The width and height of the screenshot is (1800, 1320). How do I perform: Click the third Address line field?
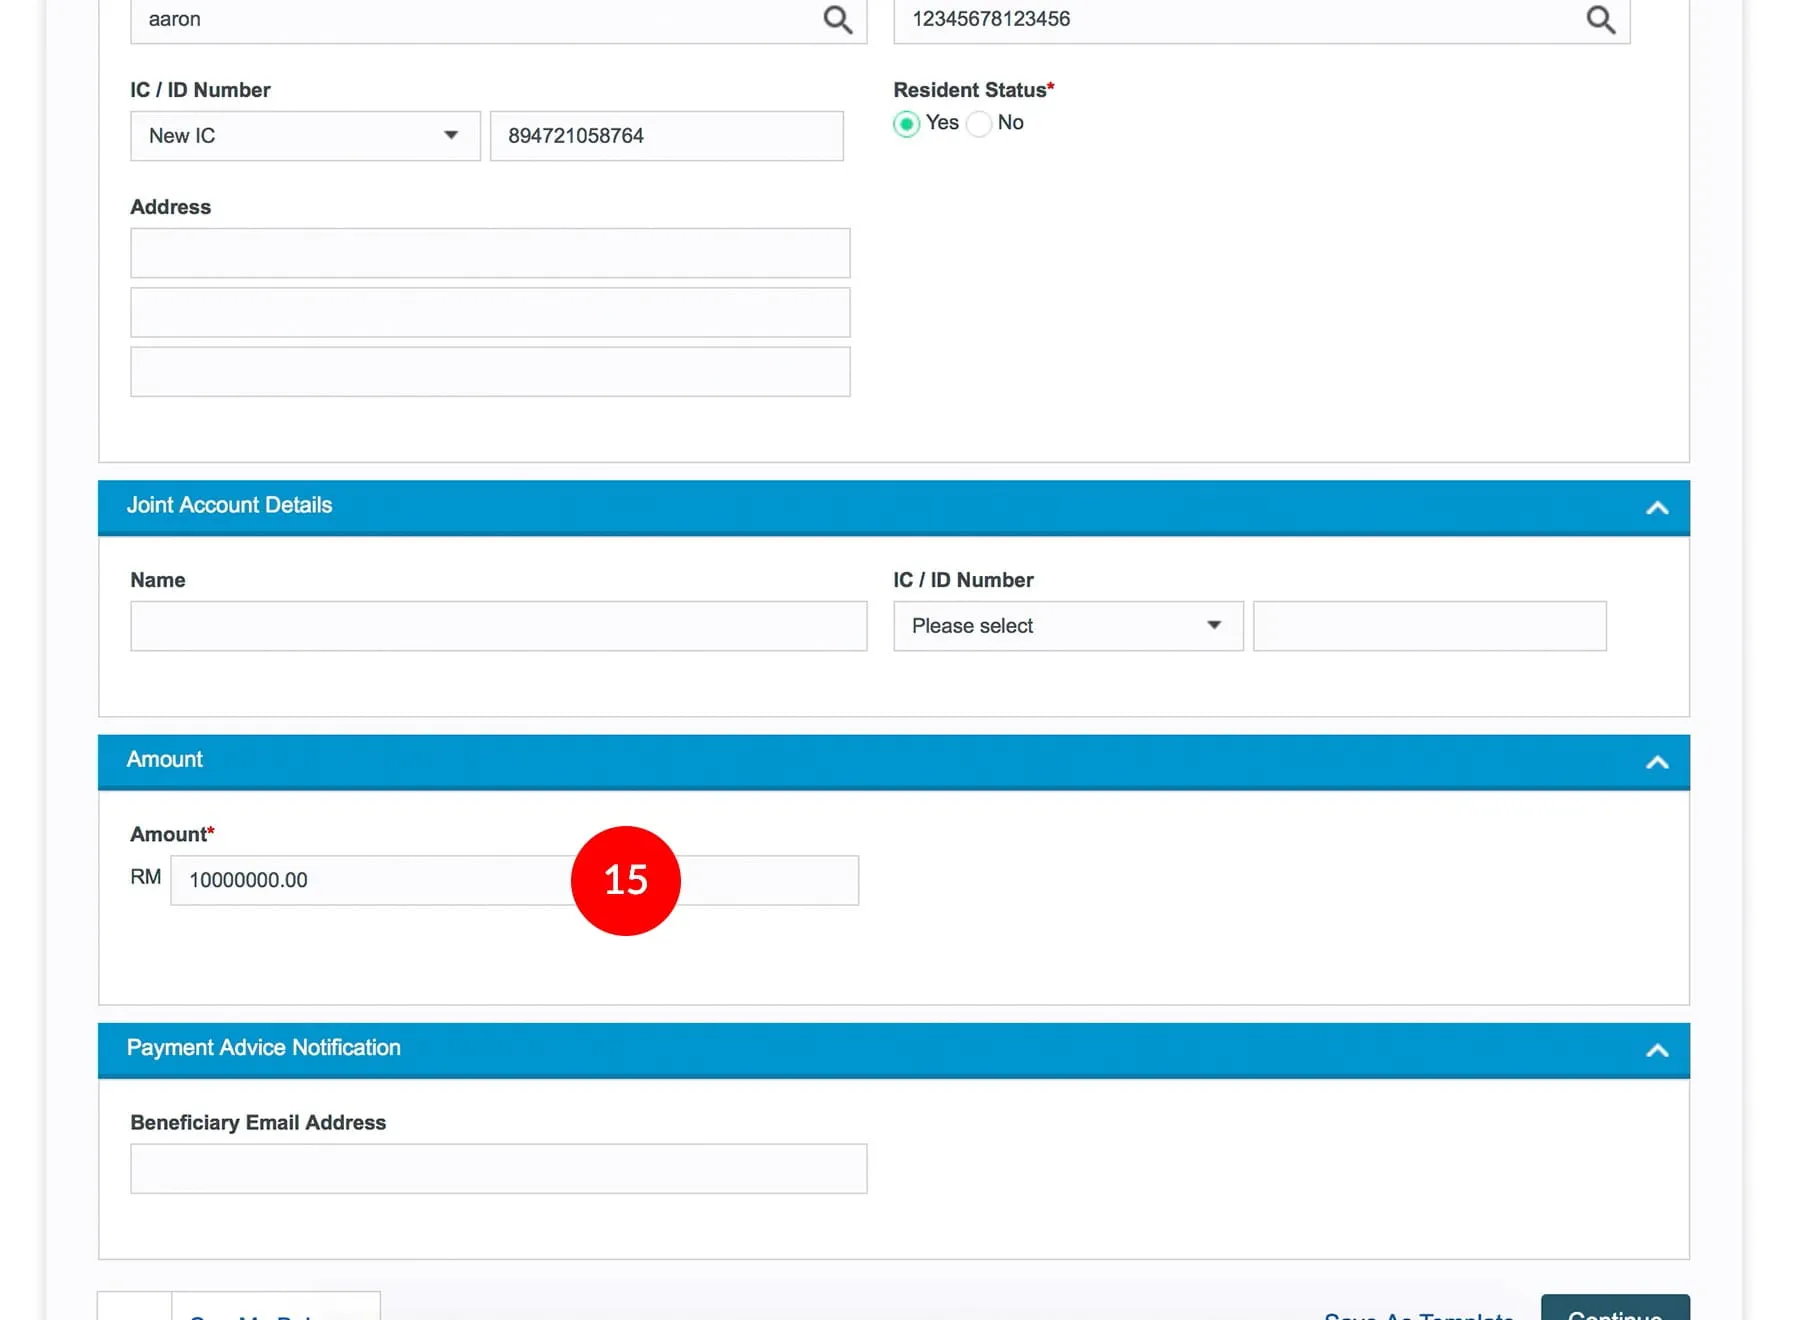coord(490,372)
